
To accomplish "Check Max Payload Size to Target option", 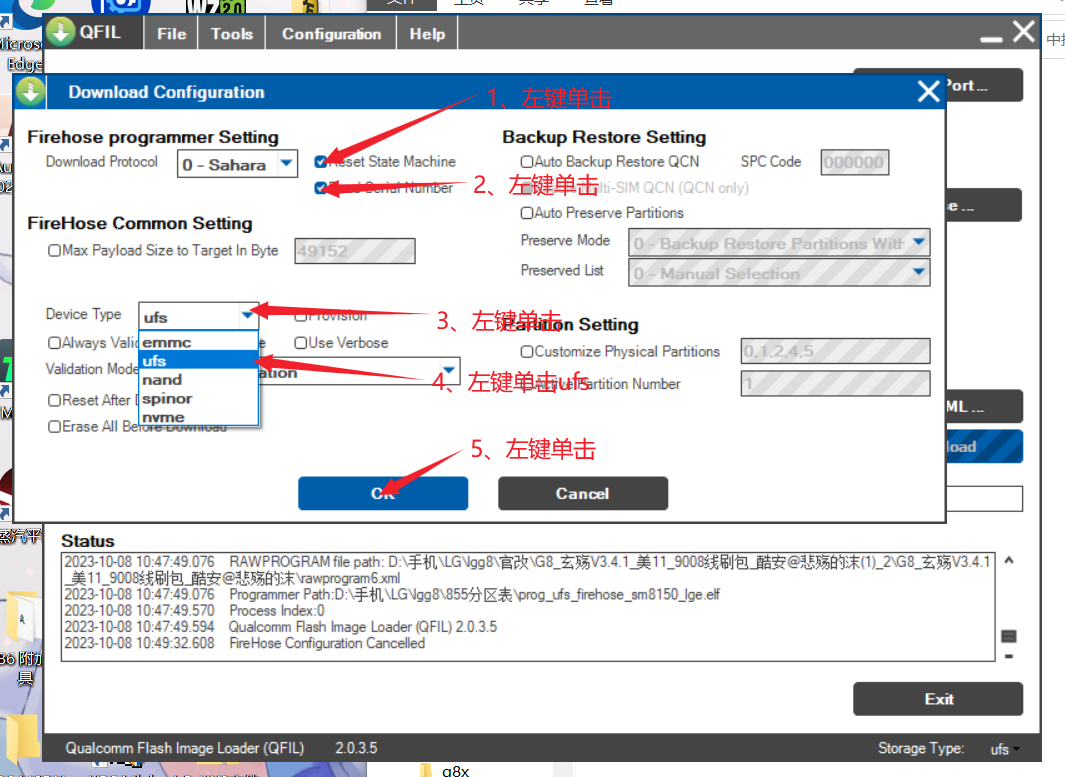I will (x=55, y=251).
